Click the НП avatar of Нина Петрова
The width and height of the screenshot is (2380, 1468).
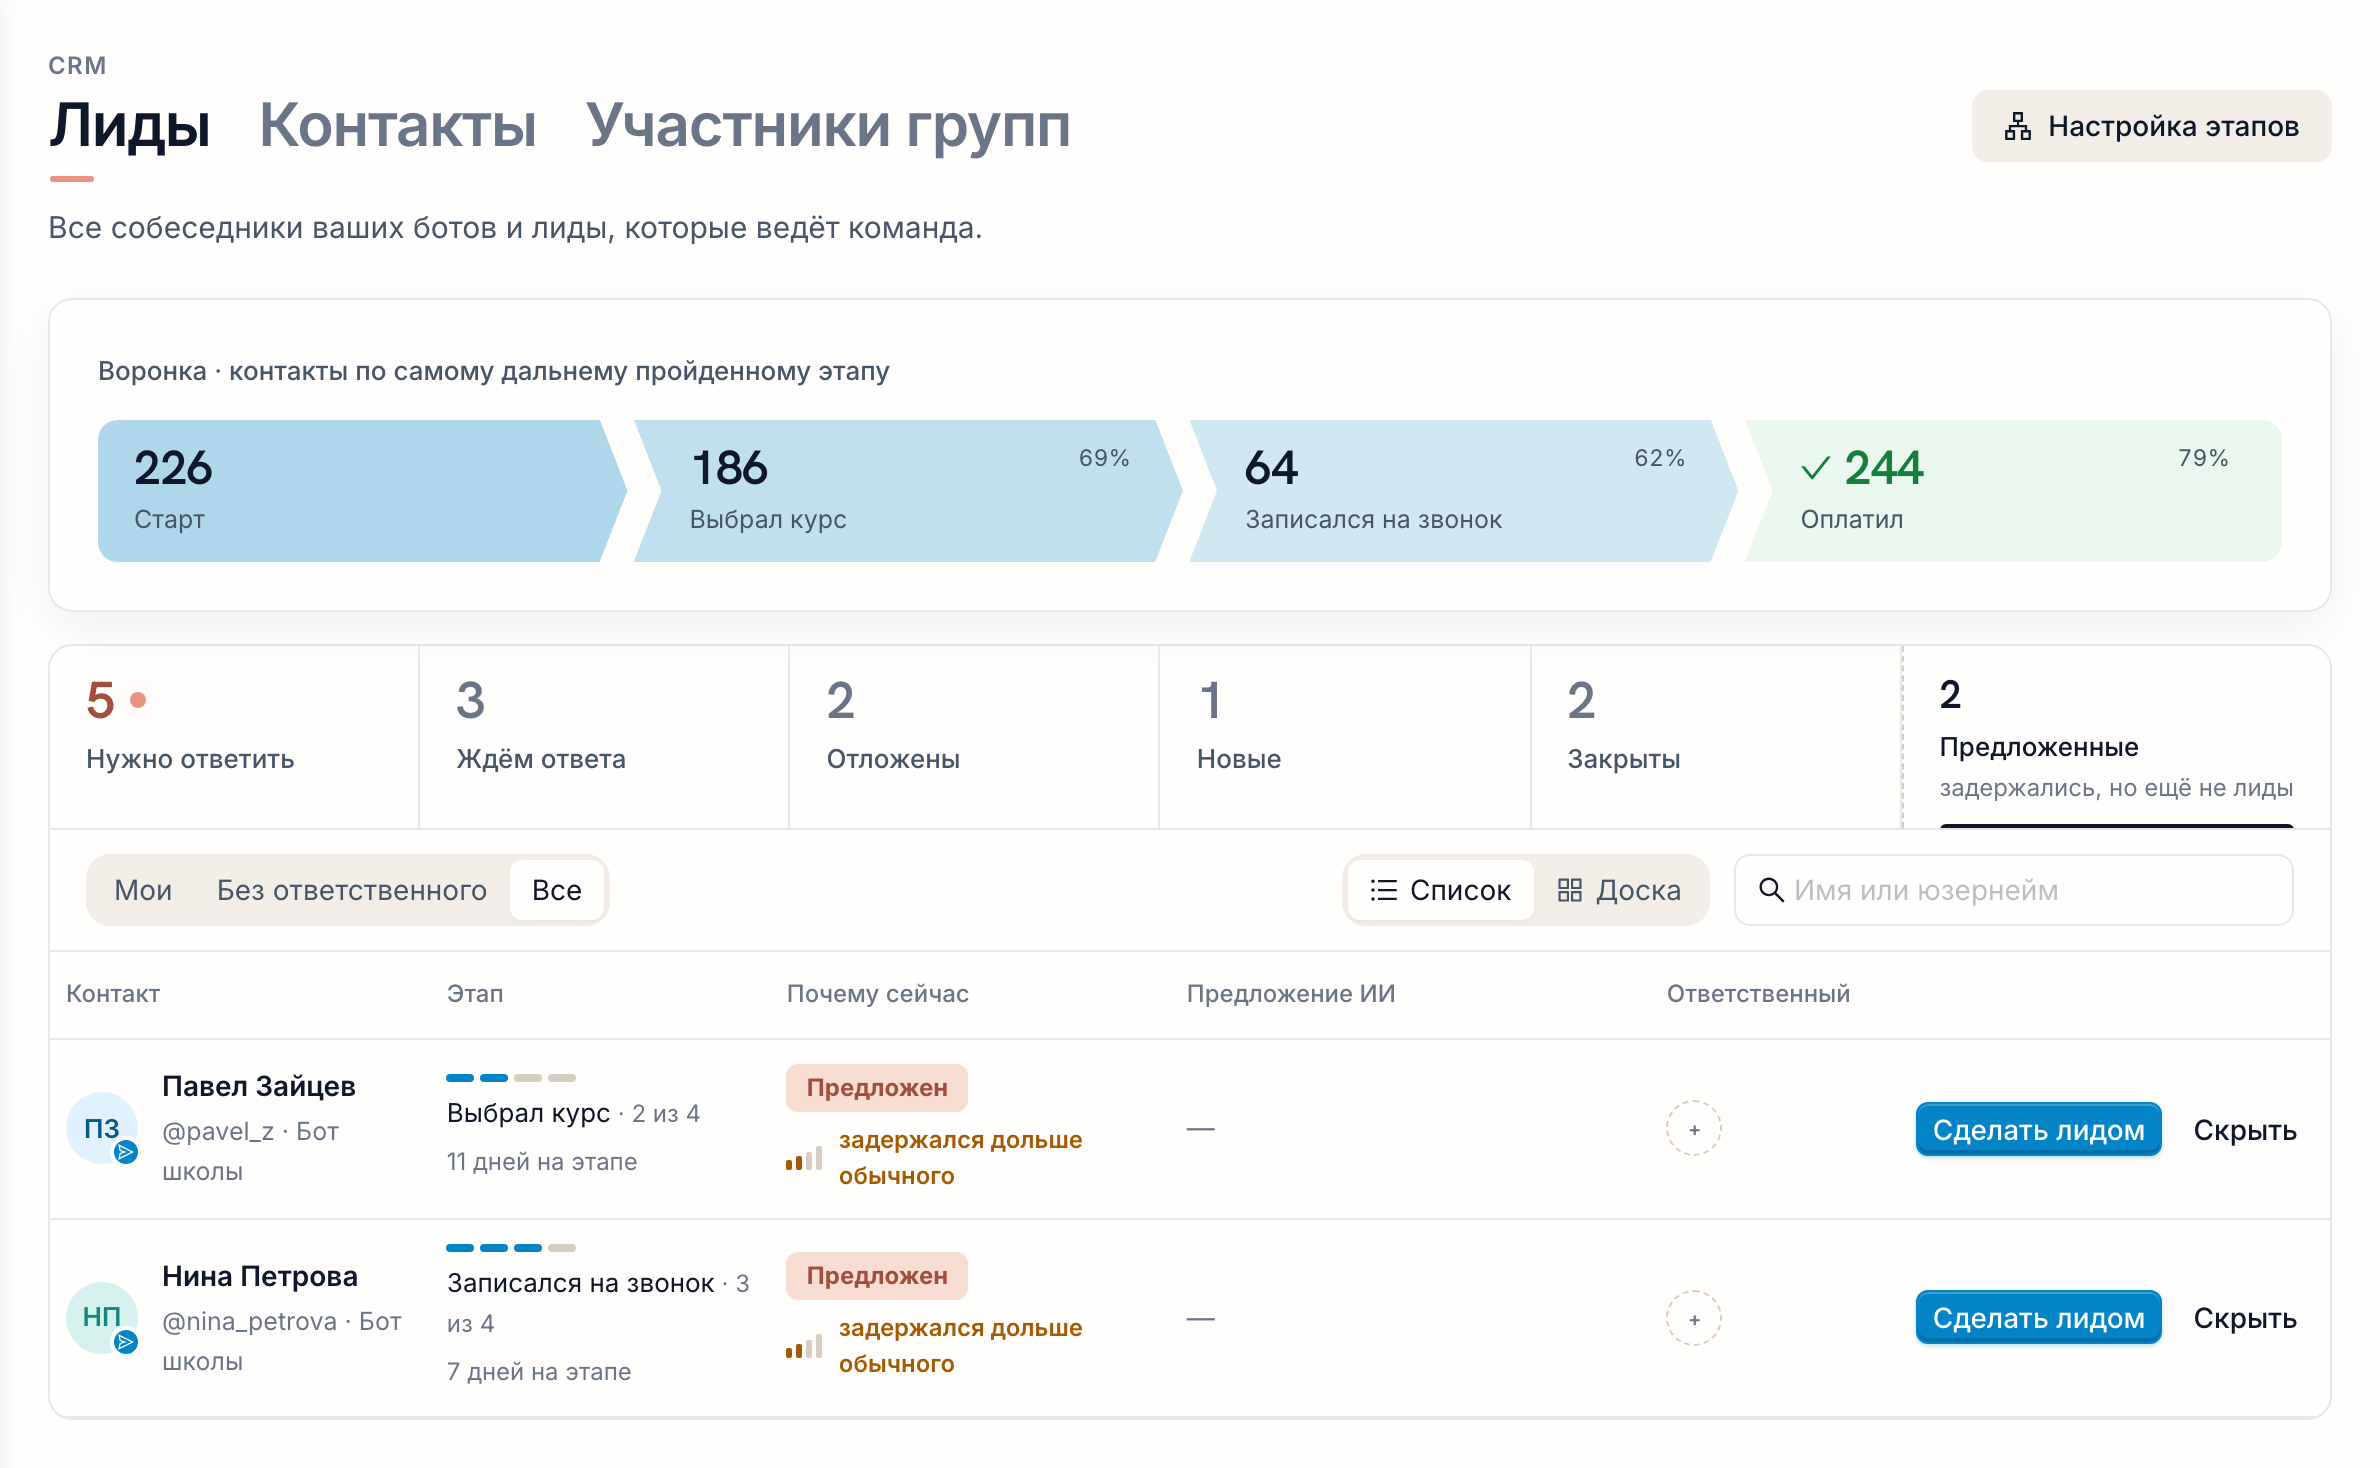tap(102, 1317)
